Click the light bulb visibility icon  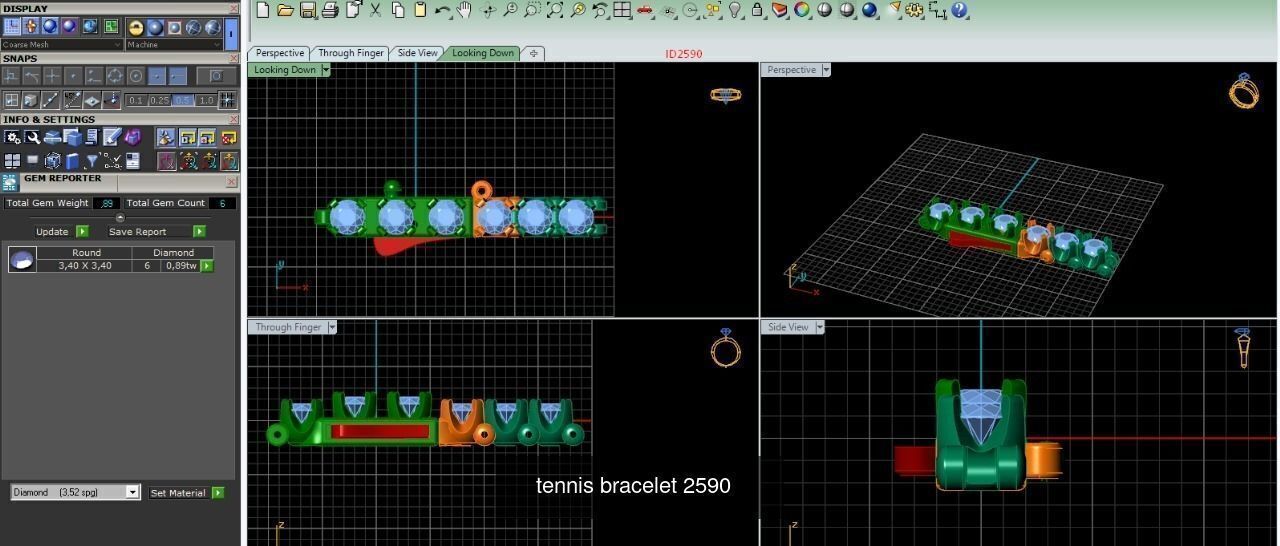(x=735, y=10)
